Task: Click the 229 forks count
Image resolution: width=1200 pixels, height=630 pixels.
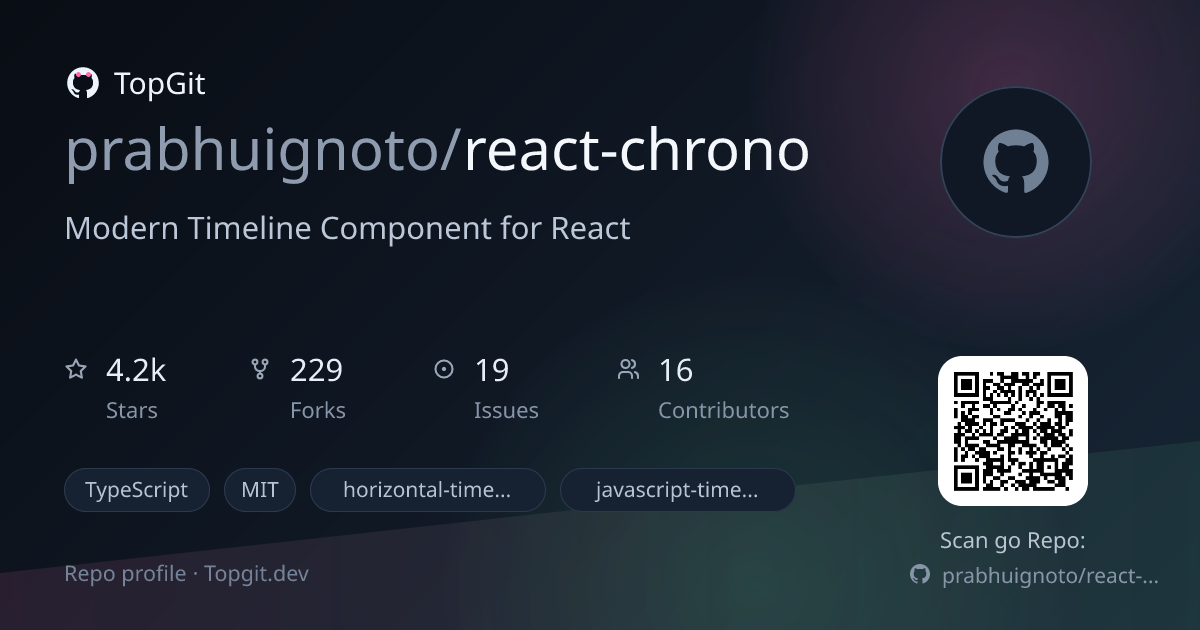Action: 316,371
